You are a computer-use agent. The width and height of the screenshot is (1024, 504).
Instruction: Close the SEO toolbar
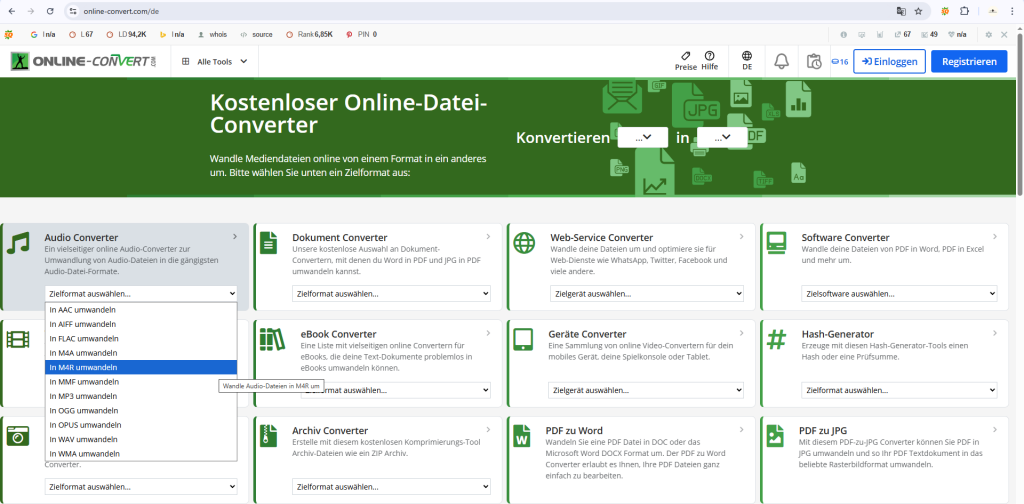[1004, 35]
